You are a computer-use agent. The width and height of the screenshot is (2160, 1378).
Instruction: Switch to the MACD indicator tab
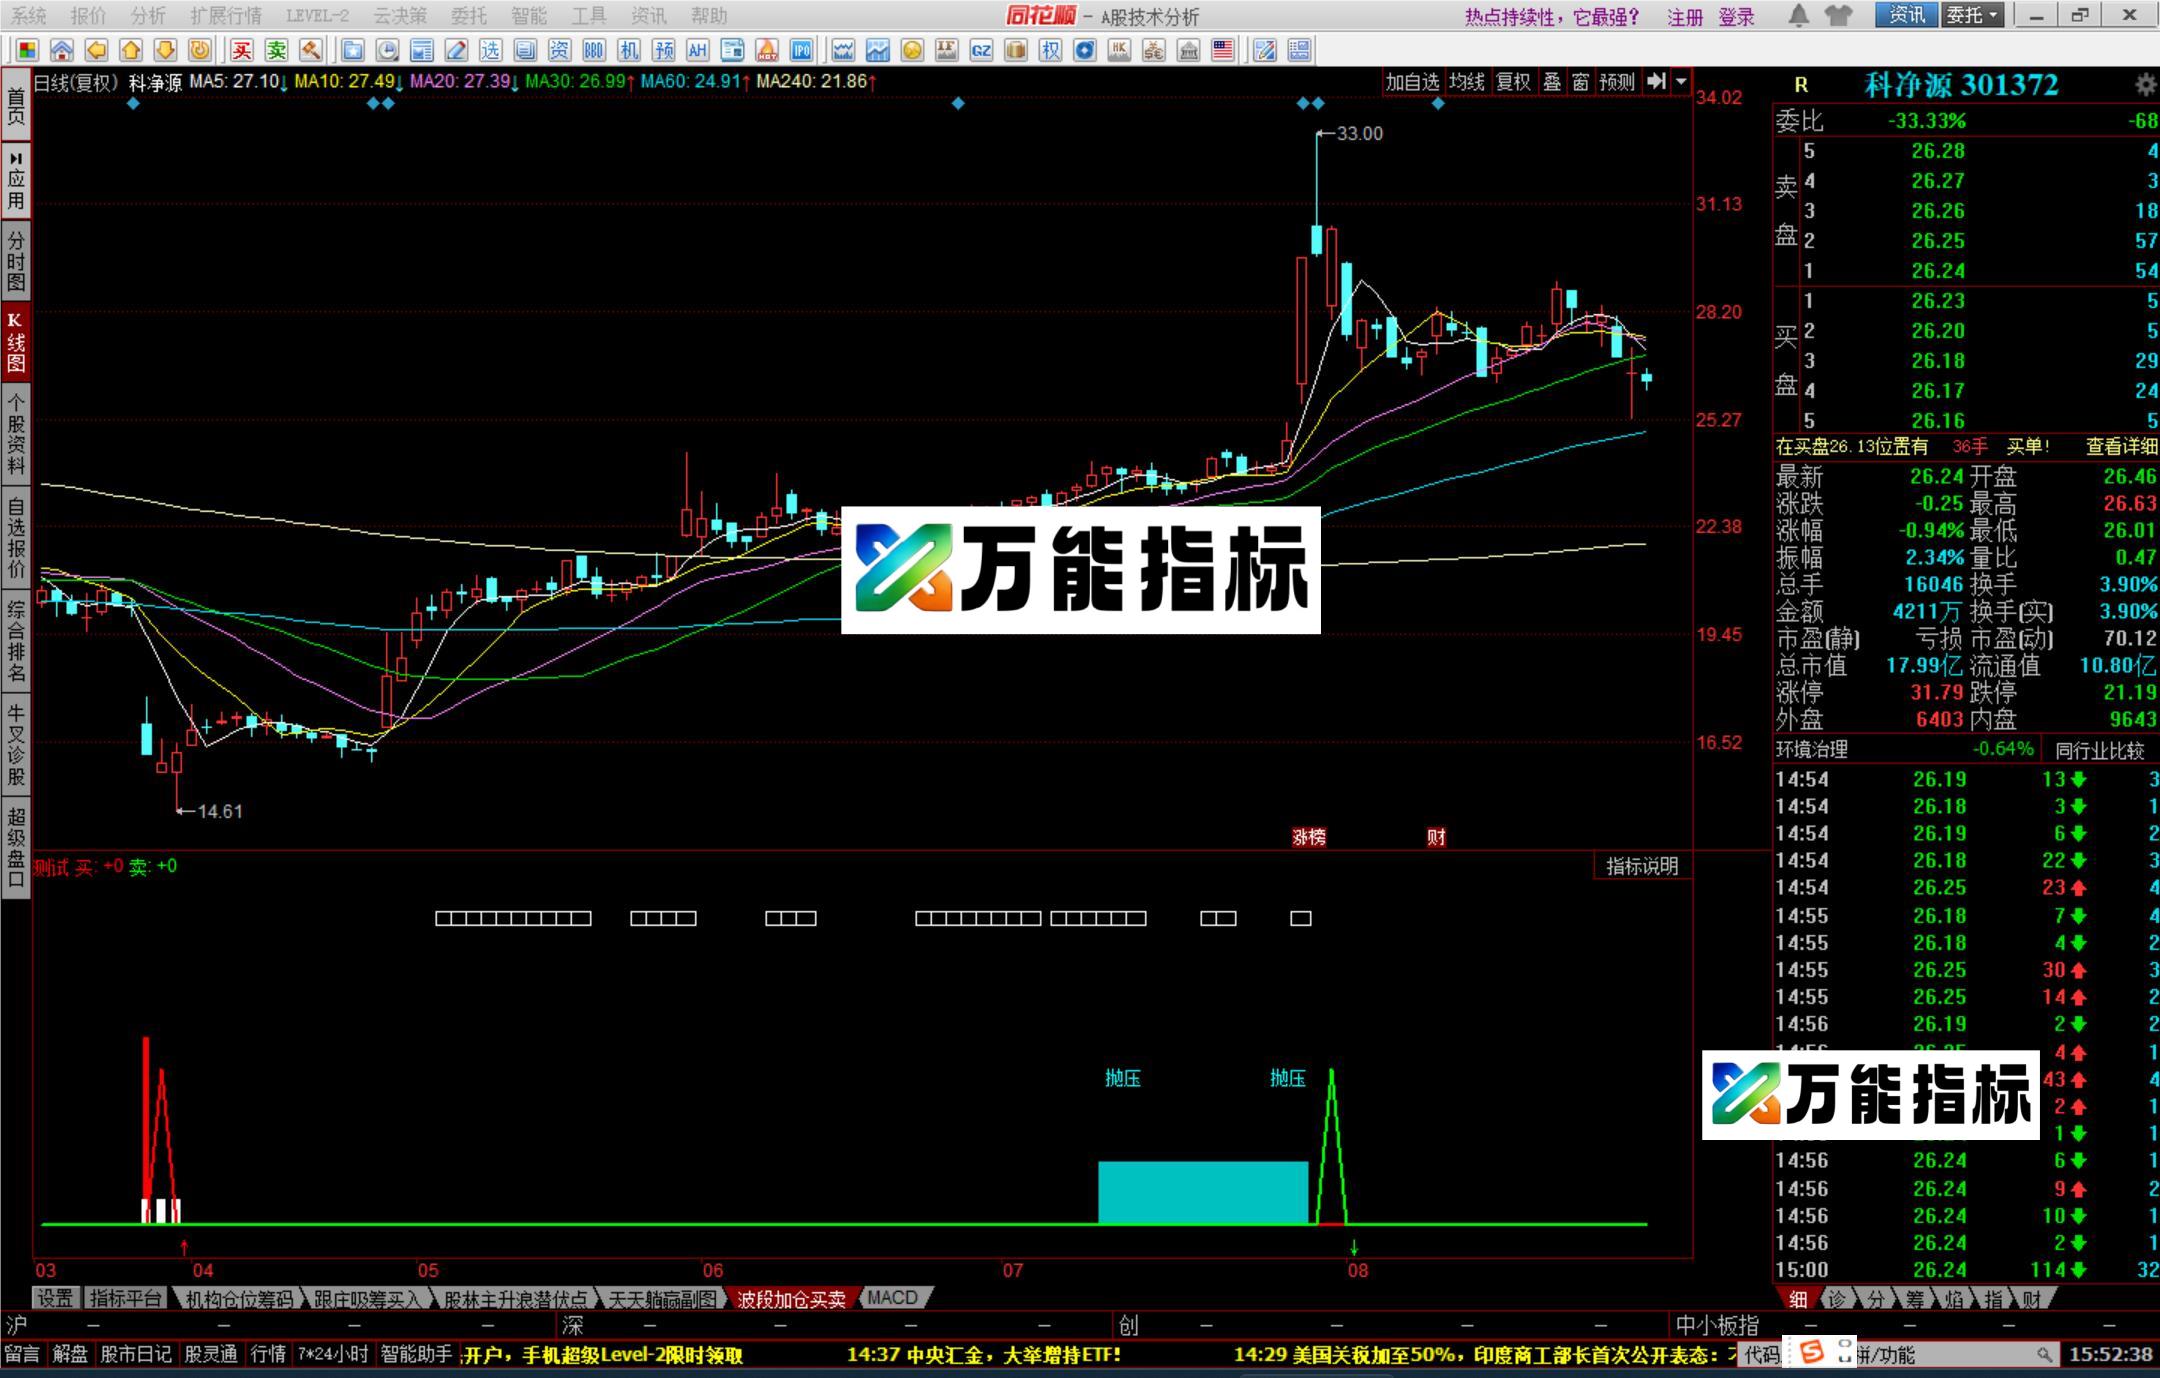(x=892, y=1298)
